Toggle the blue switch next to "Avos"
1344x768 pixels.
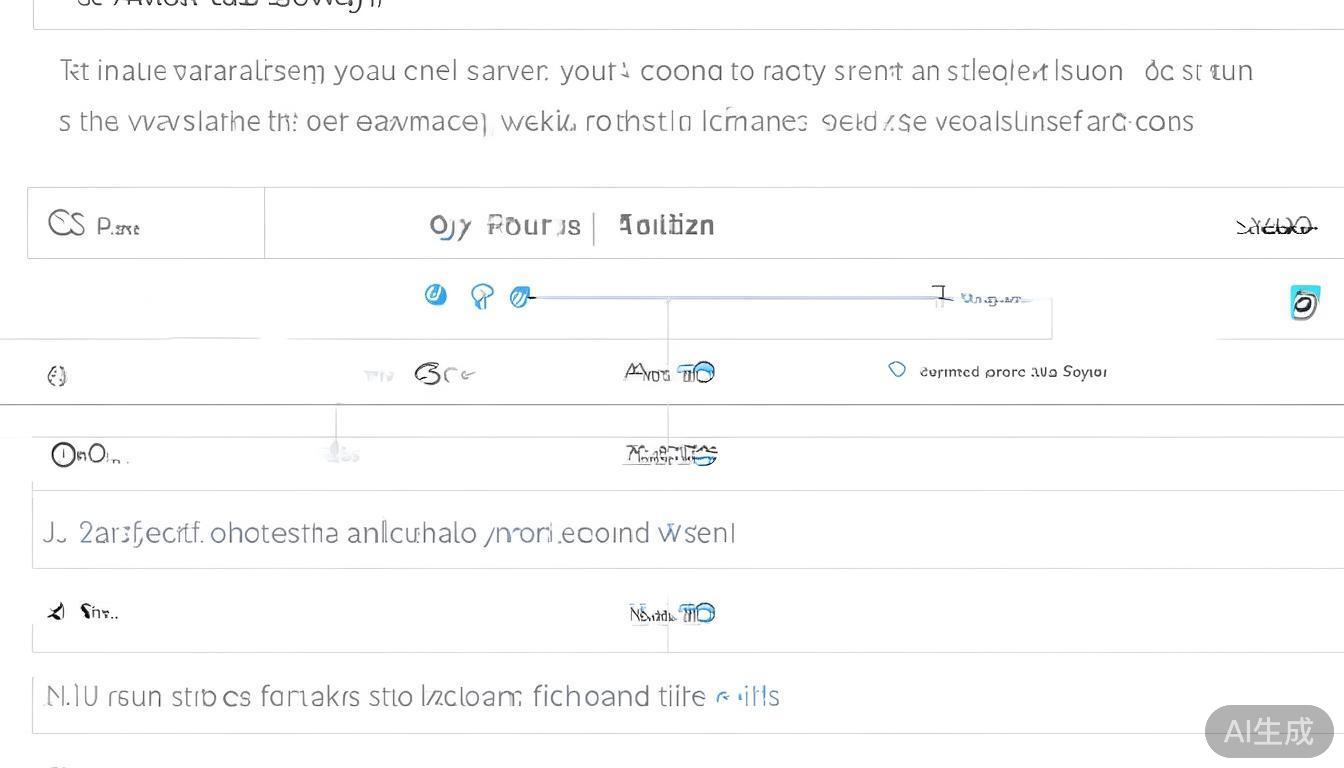point(698,373)
